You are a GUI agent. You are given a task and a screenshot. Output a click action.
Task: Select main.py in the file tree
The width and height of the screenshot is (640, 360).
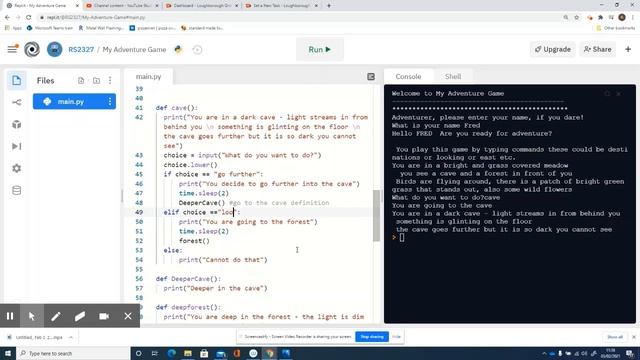click(74, 102)
